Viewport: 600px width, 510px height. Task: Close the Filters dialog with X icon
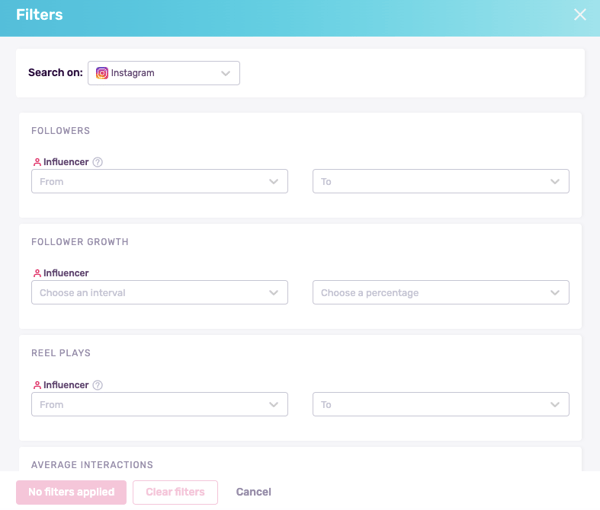(x=580, y=15)
